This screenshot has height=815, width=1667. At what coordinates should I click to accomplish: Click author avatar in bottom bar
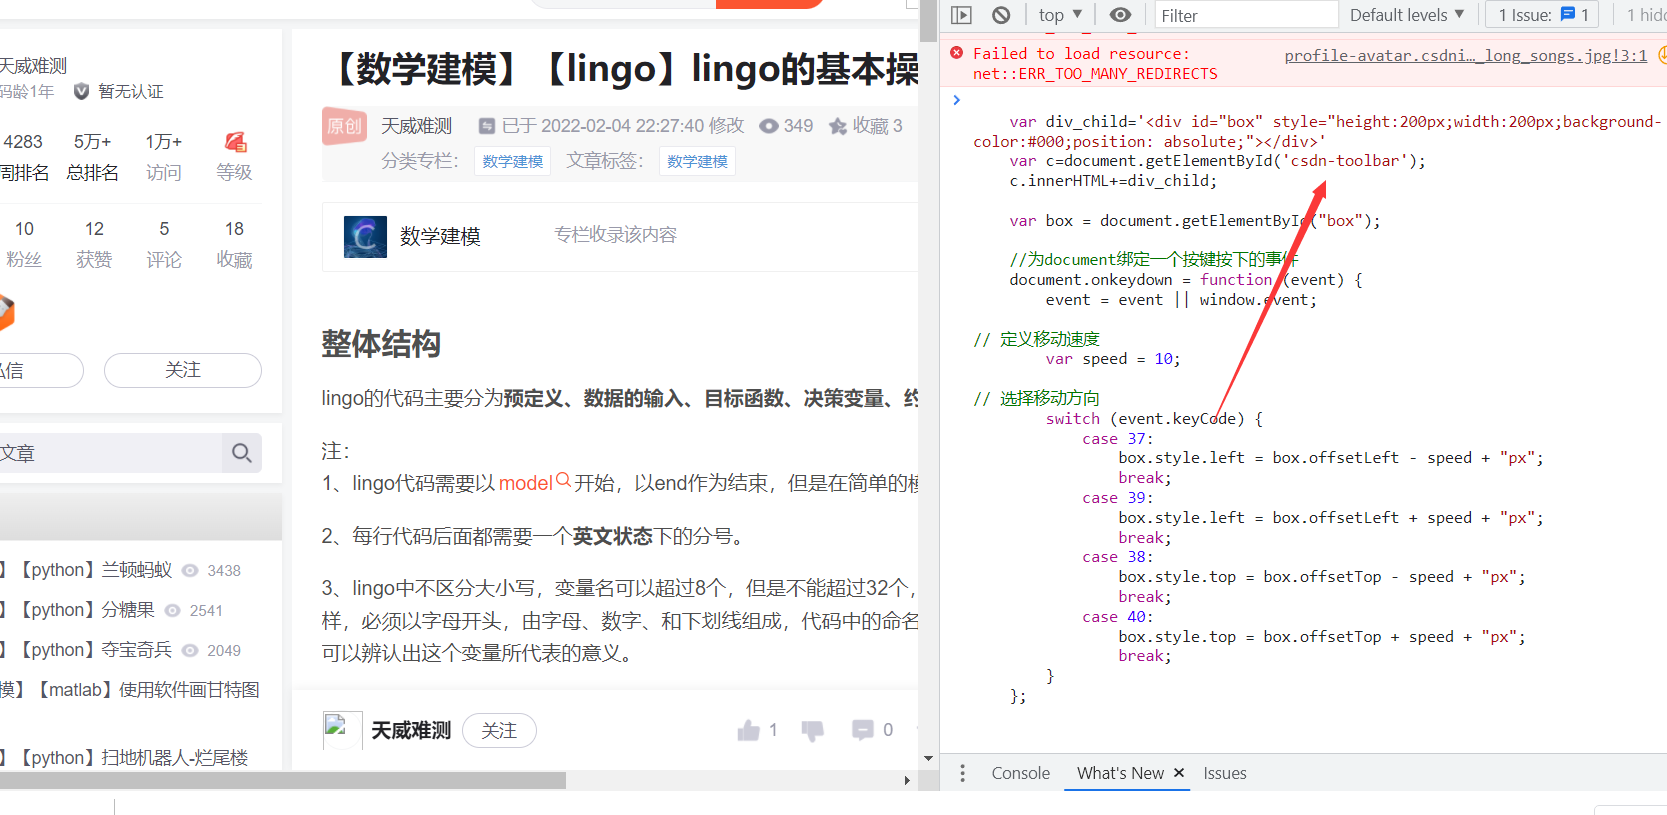click(342, 731)
